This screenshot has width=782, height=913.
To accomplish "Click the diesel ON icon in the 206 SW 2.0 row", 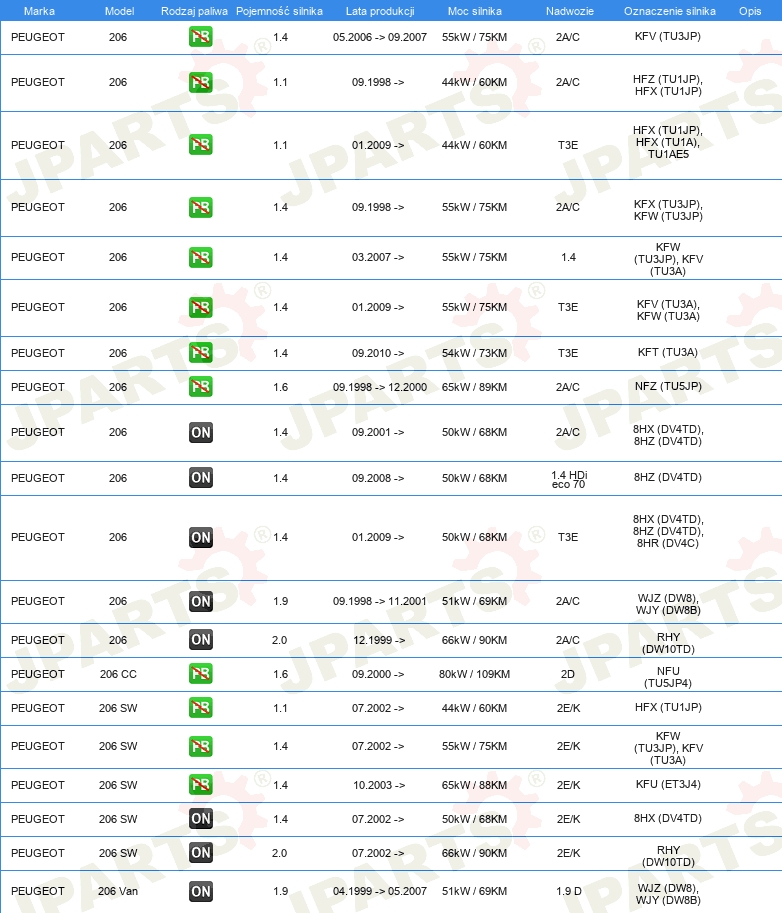I will coord(200,853).
